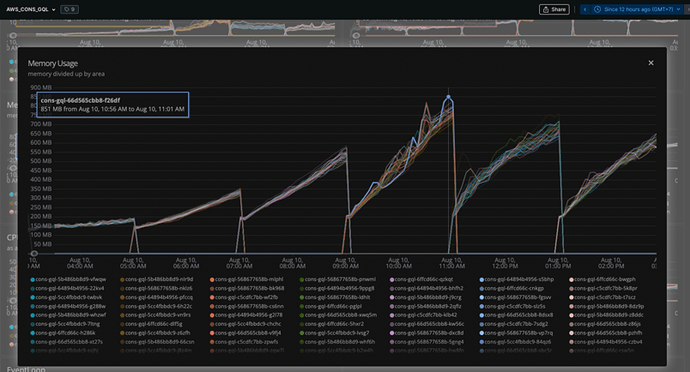Close the Memory Usage chart modal
The width and height of the screenshot is (690, 372).
tap(651, 63)
